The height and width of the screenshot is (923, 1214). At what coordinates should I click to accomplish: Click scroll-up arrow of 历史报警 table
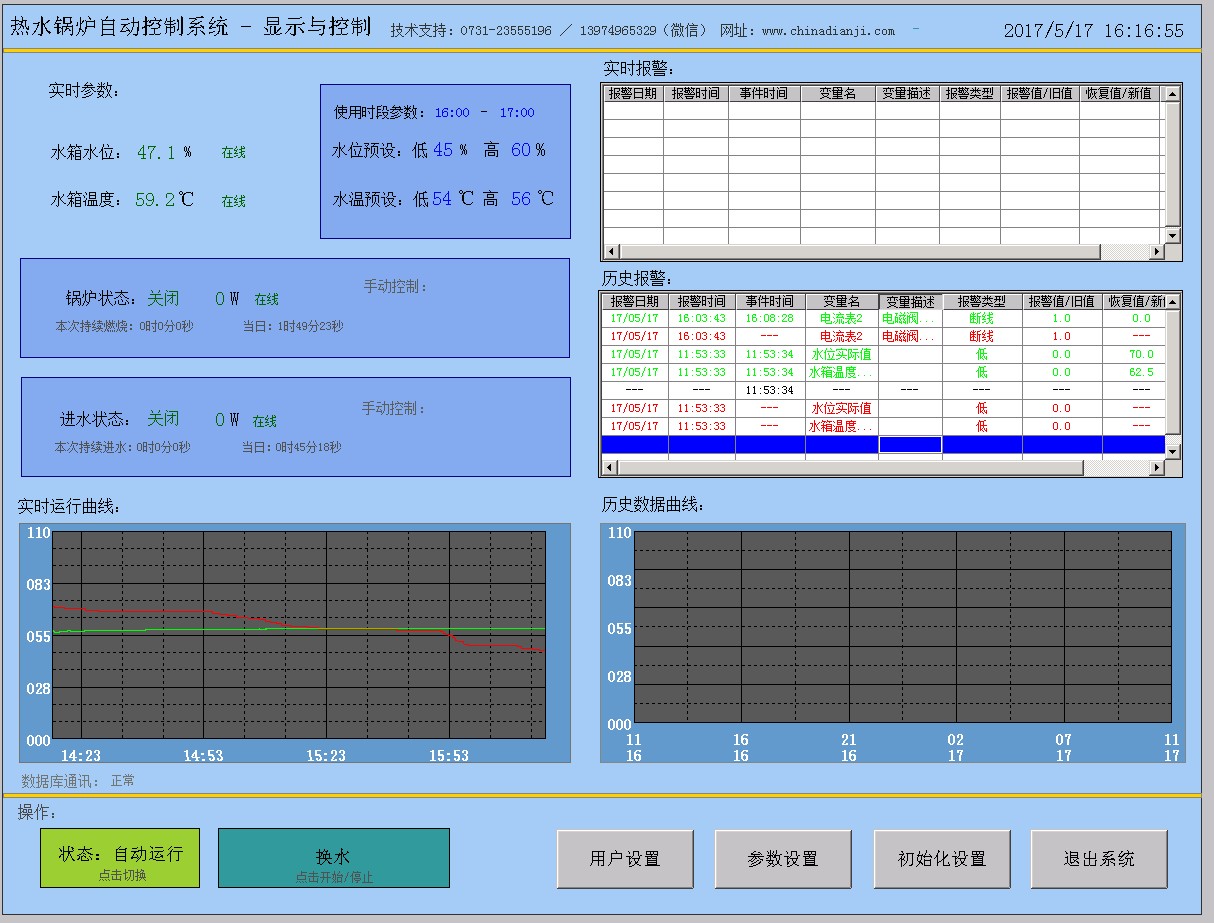(1172, 301)
